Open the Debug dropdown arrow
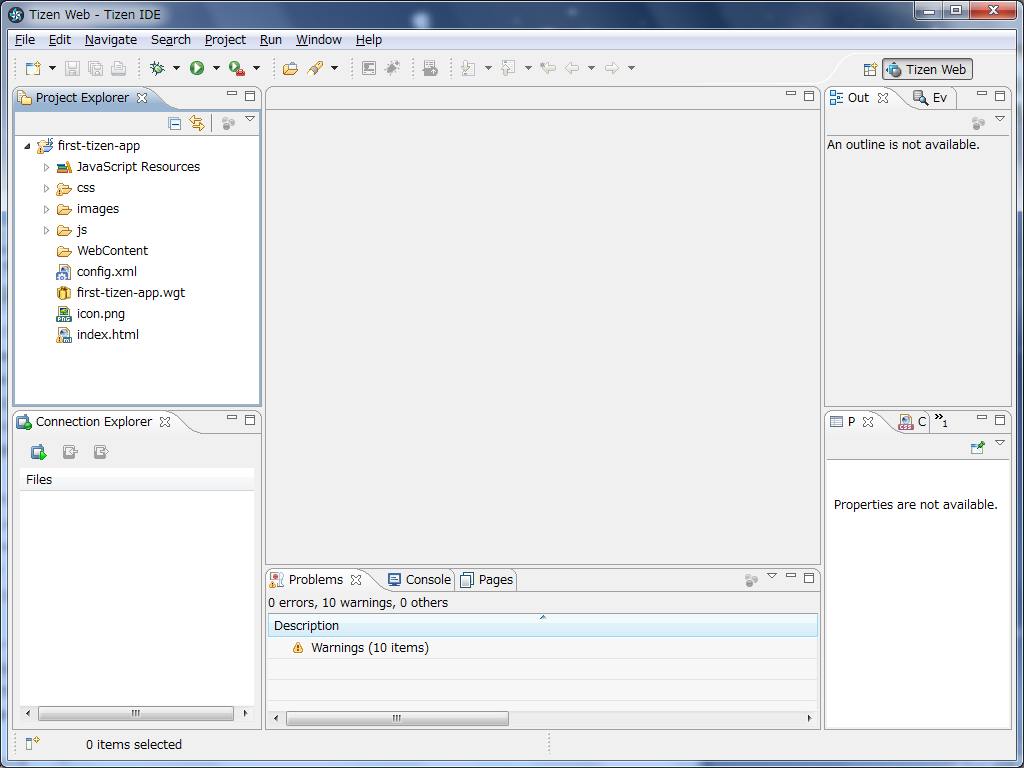1024x768 pixels. point(176,68)
